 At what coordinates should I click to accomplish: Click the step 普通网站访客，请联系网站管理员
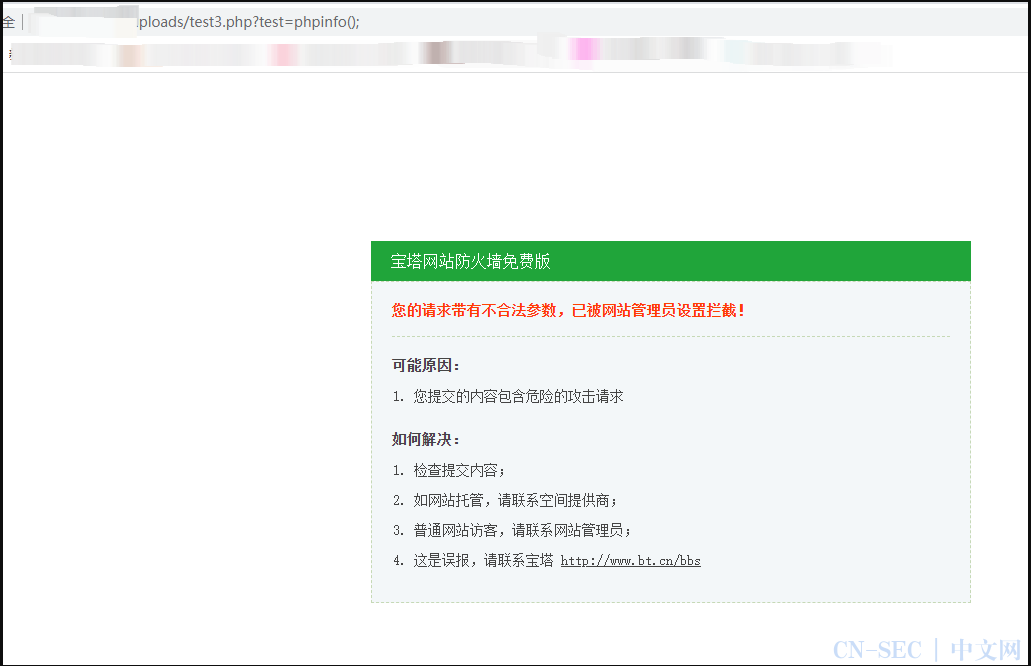tap(522, 531)
